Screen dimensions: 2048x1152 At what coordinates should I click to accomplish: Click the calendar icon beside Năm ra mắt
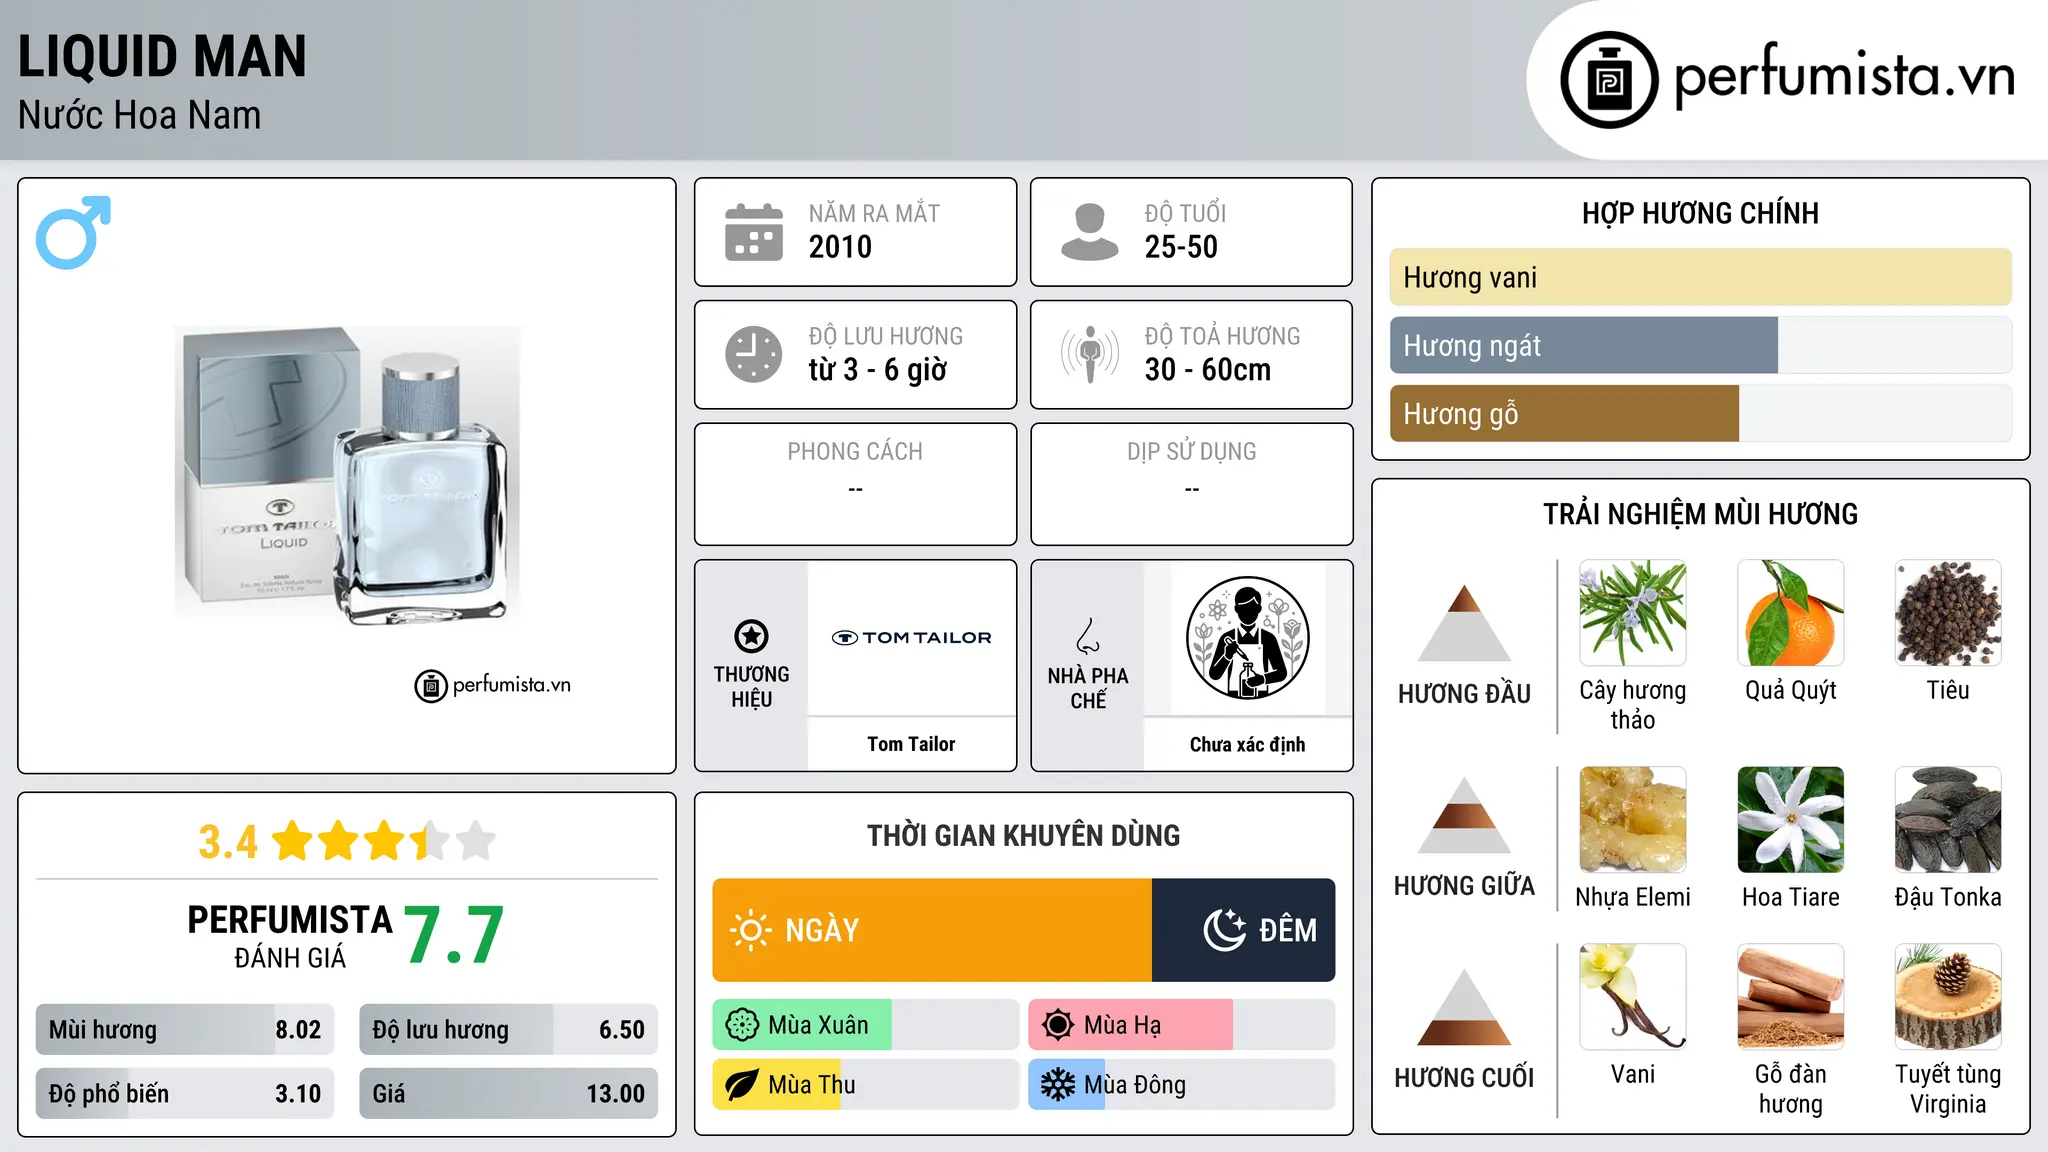point(754,232)
